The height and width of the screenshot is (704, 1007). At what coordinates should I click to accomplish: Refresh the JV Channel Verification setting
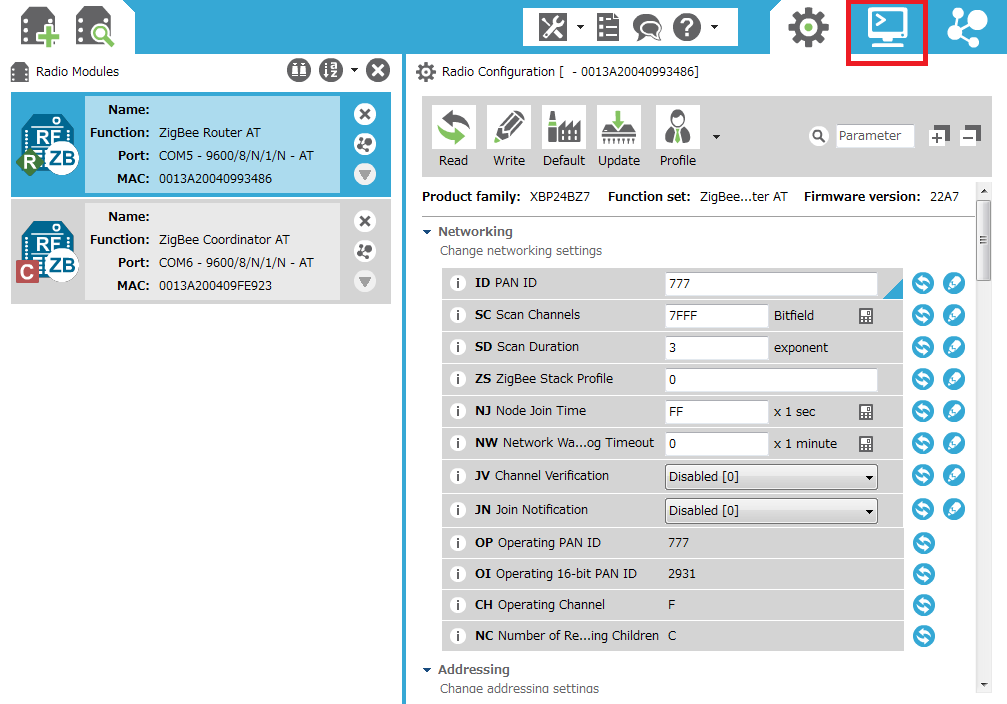pos(923,475)
